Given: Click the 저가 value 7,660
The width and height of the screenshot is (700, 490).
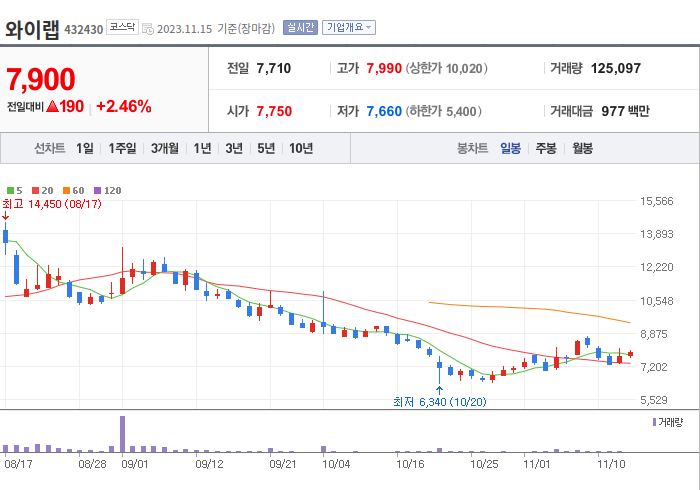Looking at the screenshot, I should click(384, 111).
